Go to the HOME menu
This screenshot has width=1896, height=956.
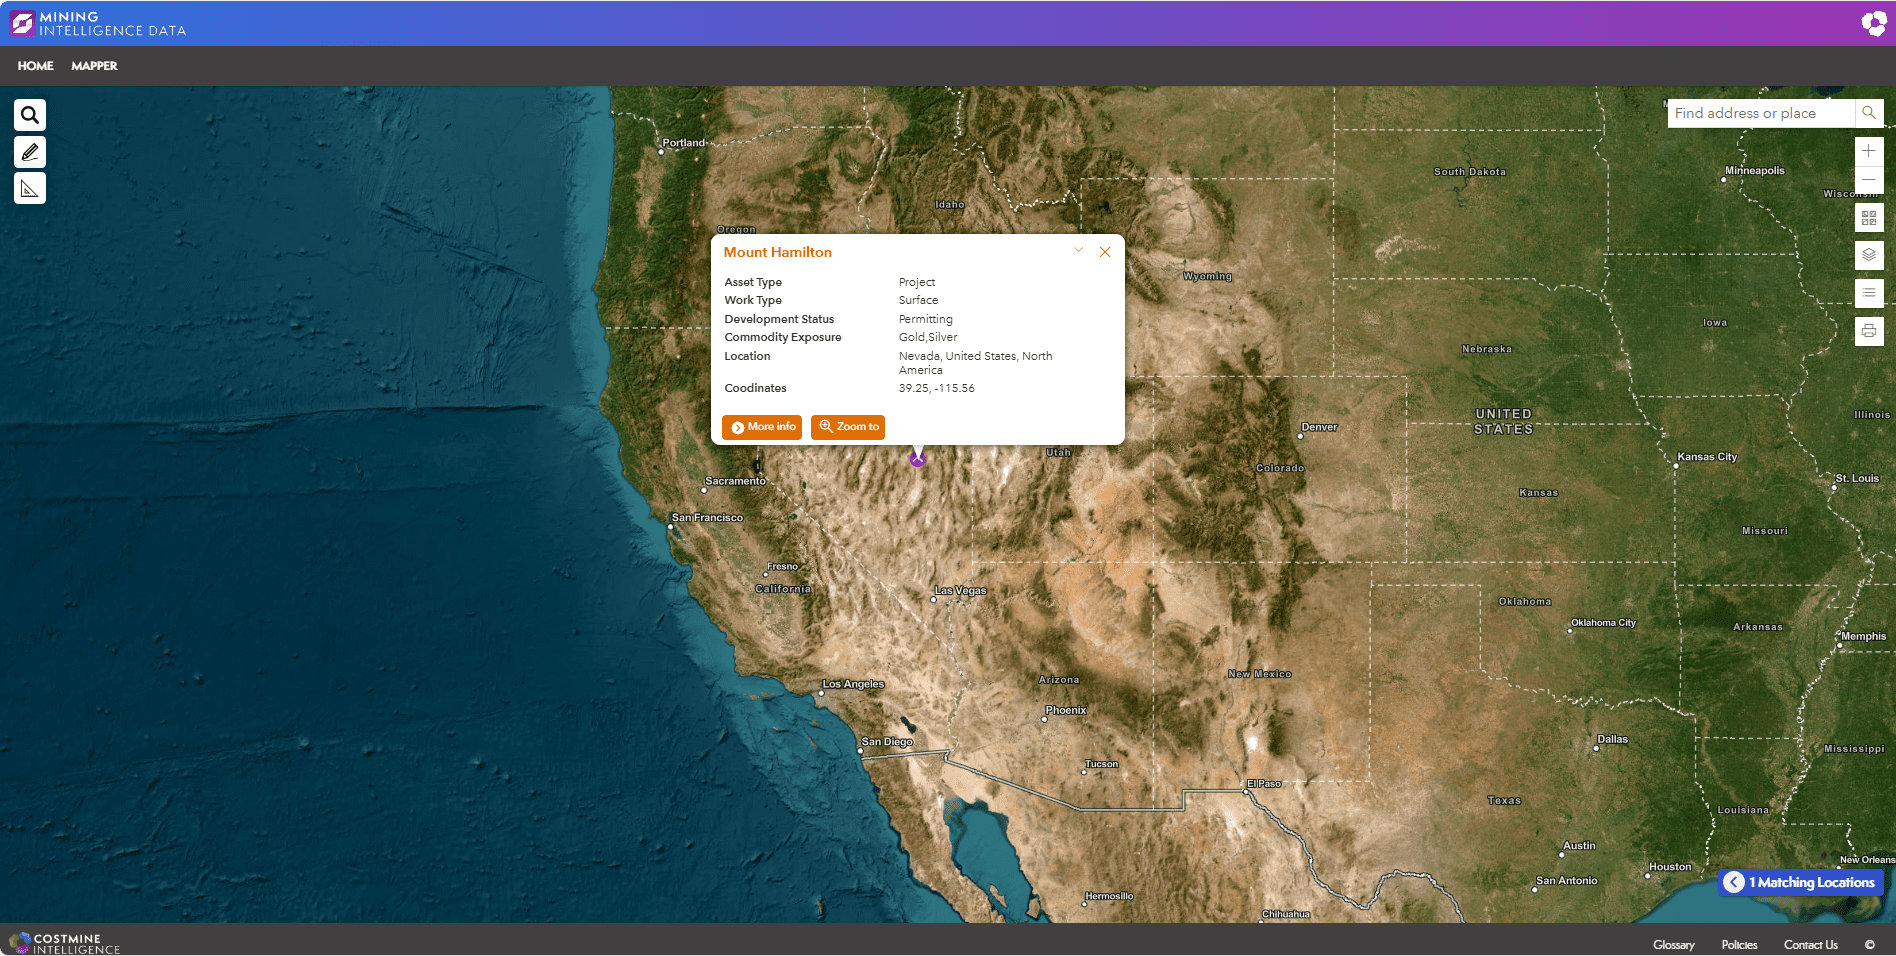(x=36, y=66)
